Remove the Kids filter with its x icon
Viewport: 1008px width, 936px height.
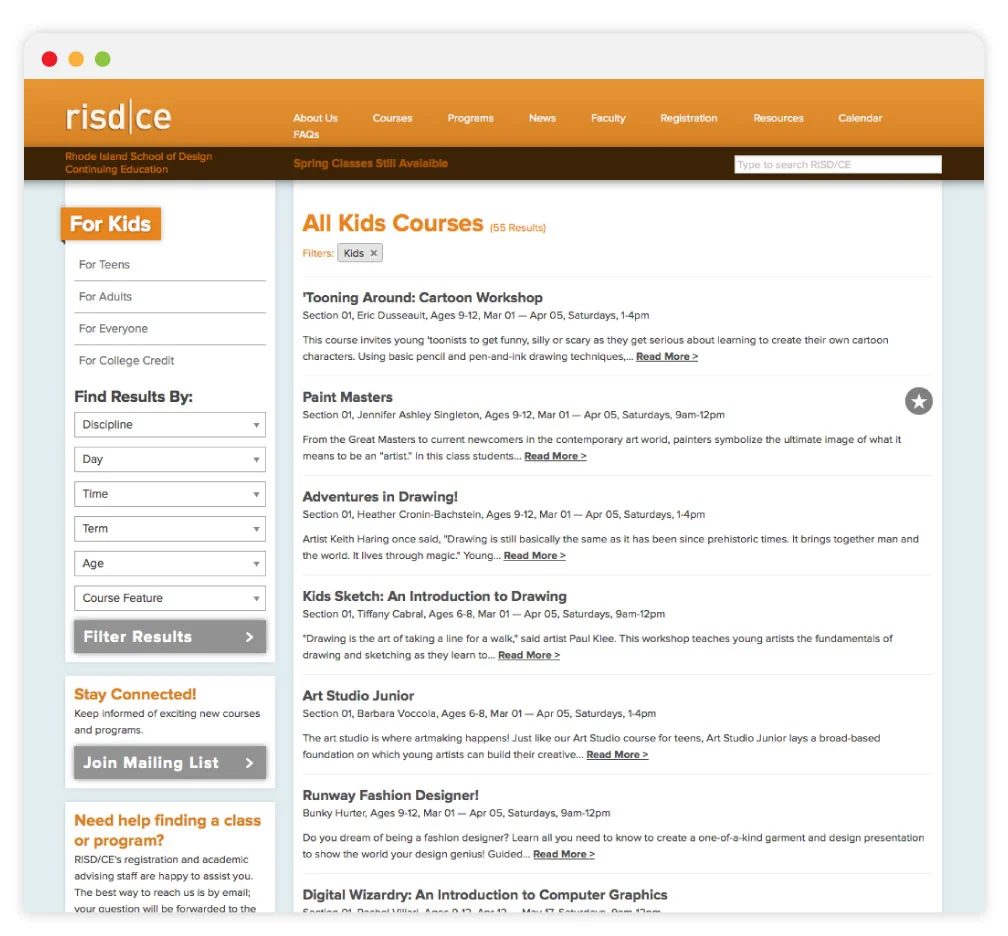point(374,253)
